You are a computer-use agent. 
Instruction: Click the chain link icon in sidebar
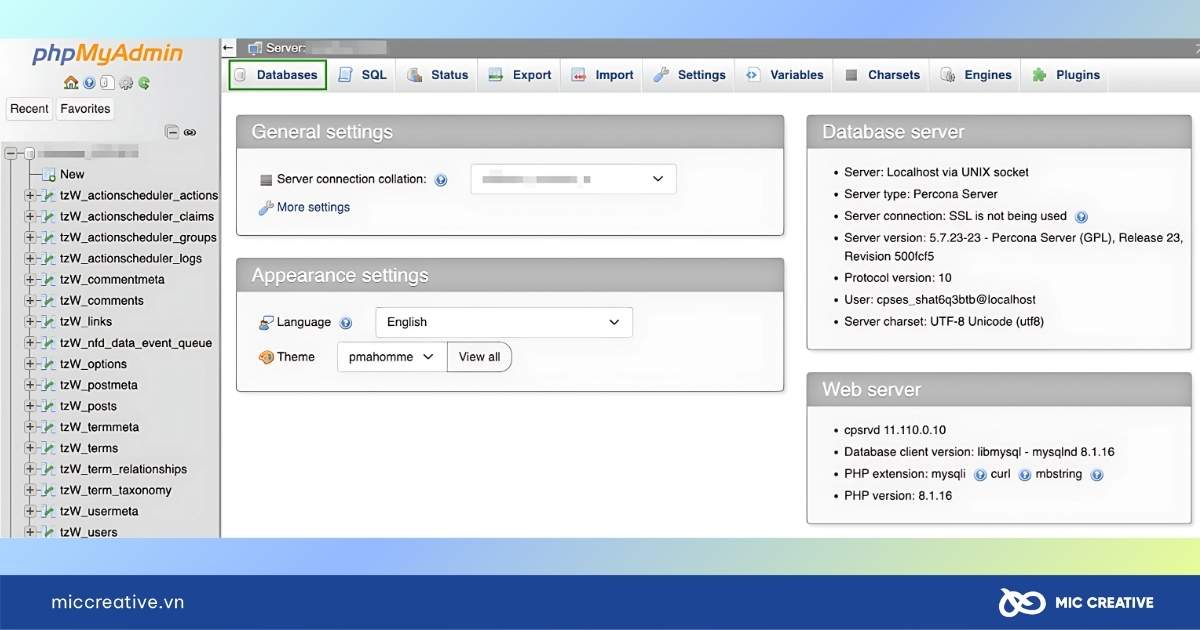[190, 132]
